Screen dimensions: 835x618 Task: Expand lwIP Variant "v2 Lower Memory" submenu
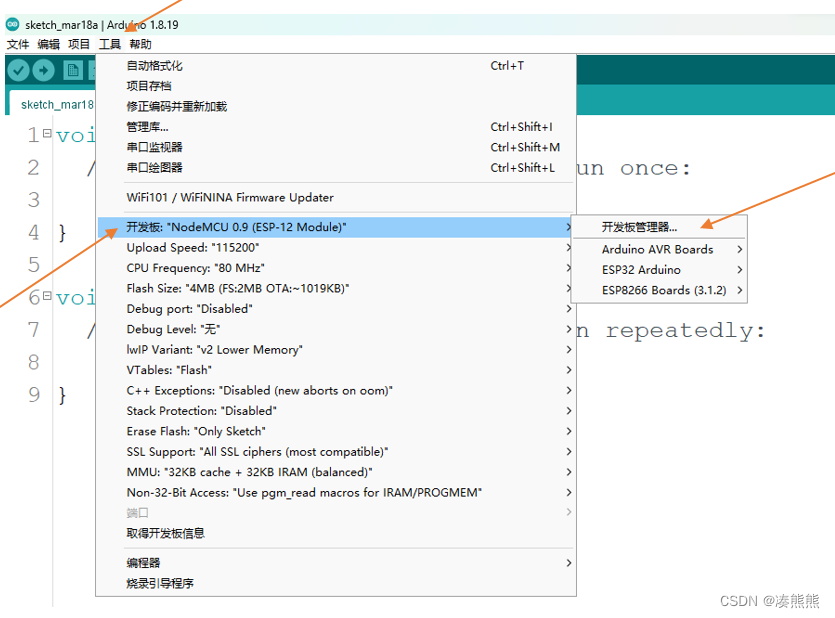click(x=337, y=350)
